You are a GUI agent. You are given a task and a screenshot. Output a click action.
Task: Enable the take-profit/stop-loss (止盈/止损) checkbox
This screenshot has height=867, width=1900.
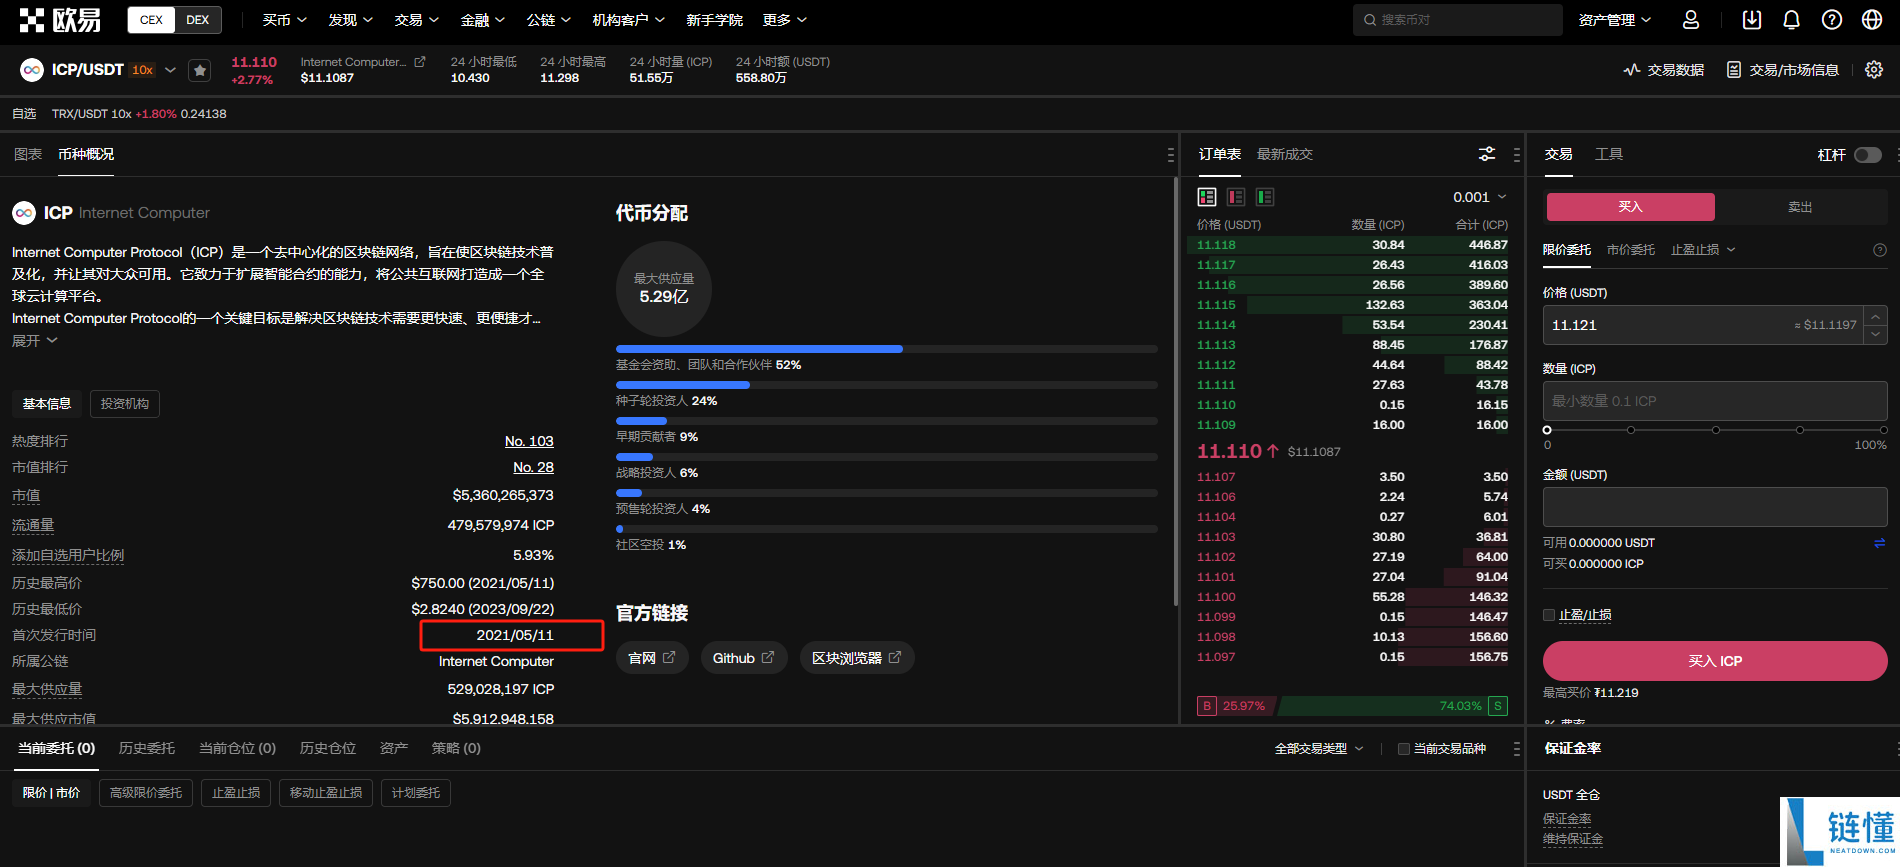coord(1549,615)
